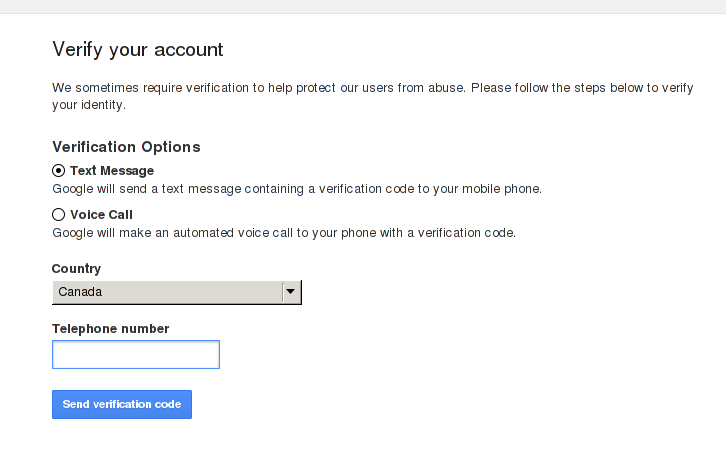Focus the Telephone number input field
This screenshot has height=475, width=726.
pos(136,355)
